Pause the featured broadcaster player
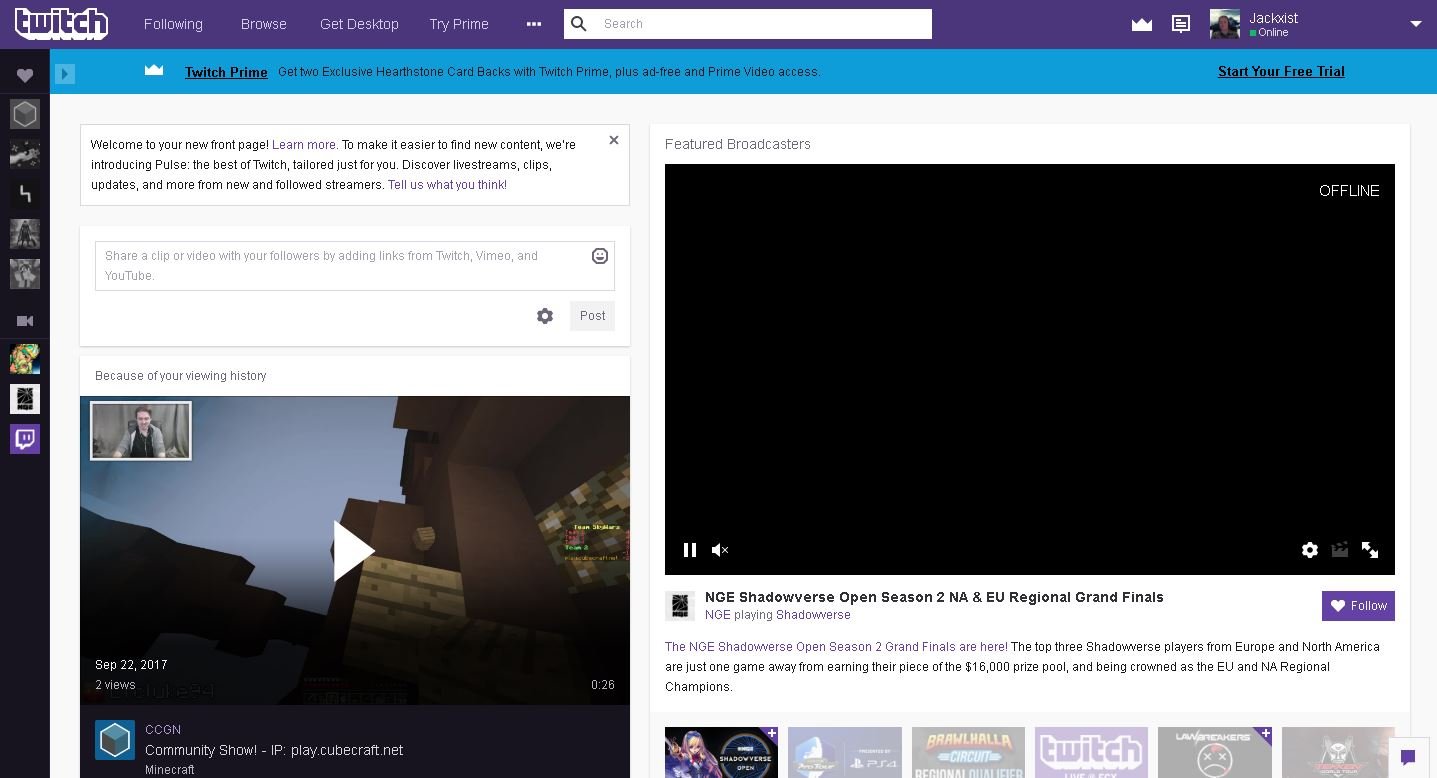 click(690, 550)
